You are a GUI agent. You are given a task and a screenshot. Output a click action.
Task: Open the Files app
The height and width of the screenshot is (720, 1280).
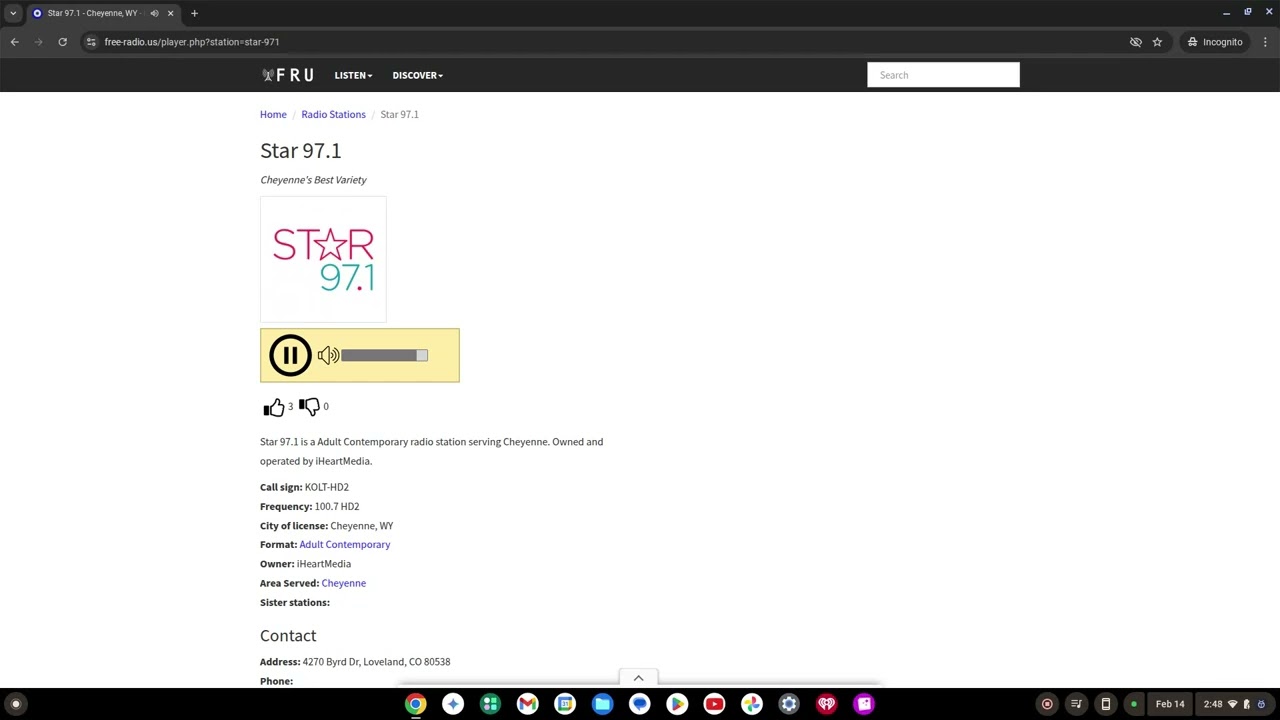tap(602, 704)
